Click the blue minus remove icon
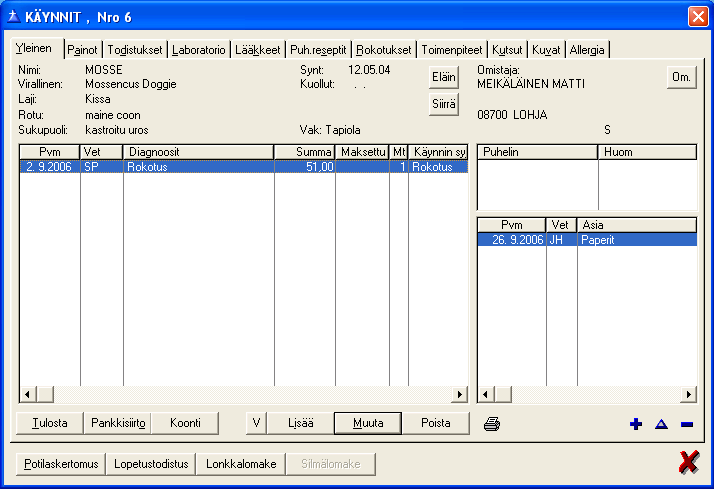The width and height of the screenshot is (714, 489). [687, 424]
